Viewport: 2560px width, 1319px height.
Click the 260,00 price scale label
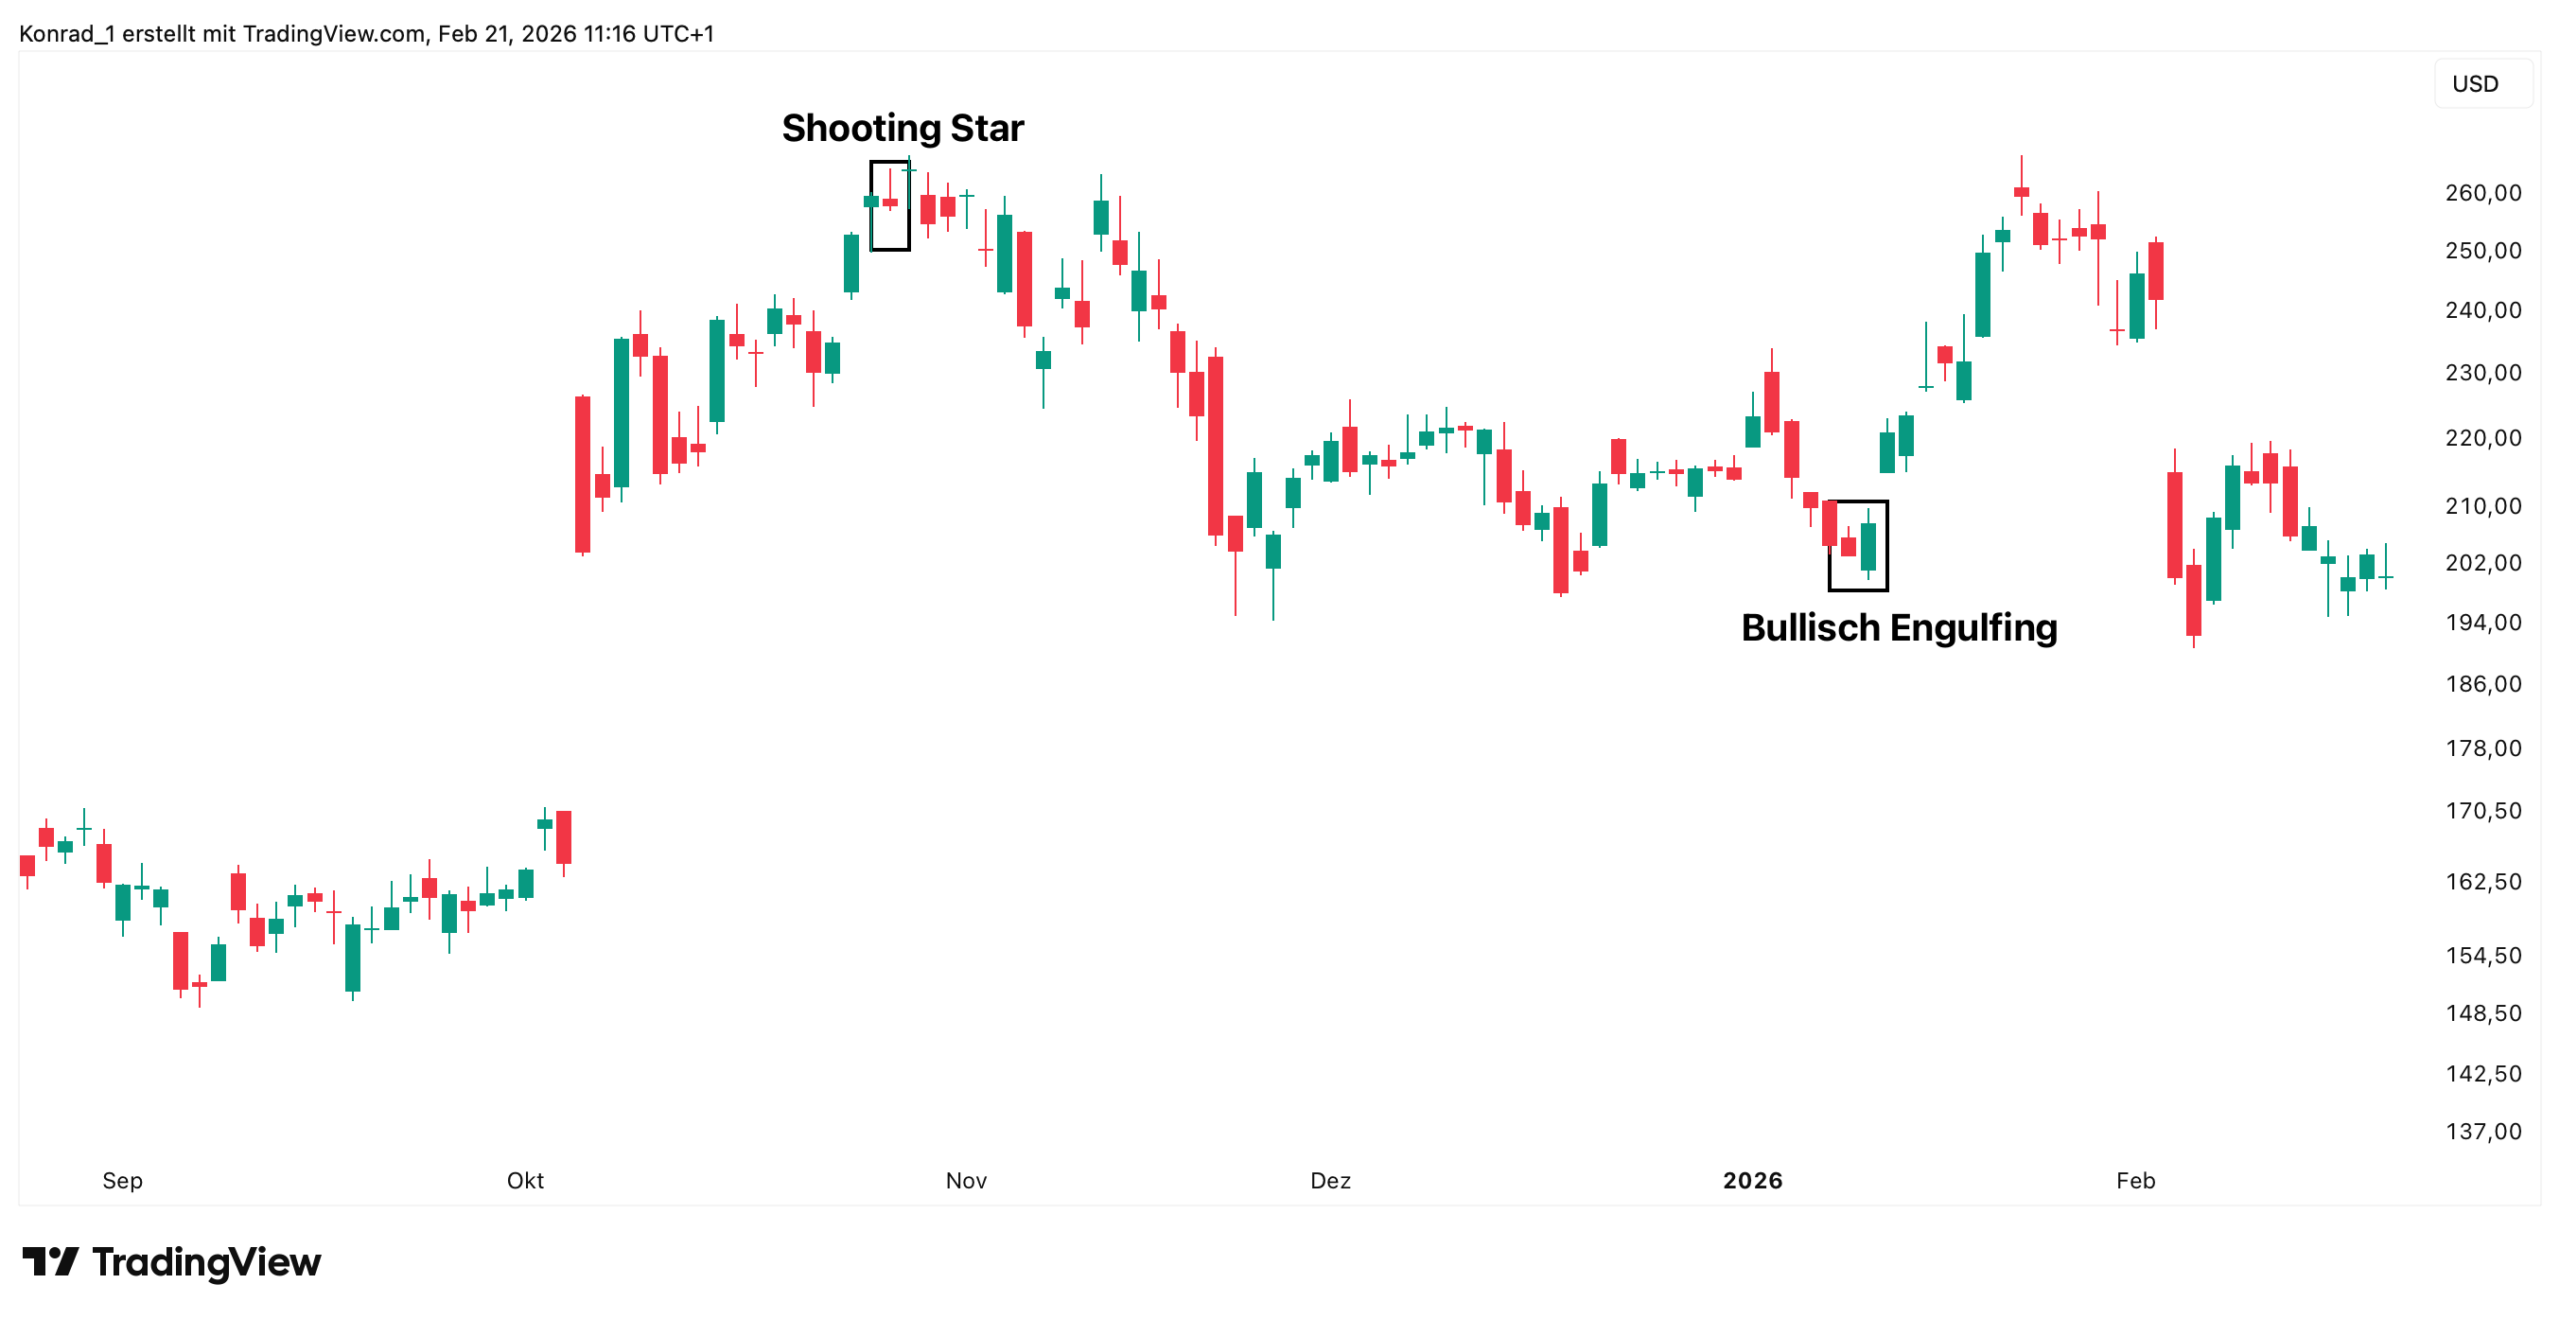click(x=2483, y=192)
